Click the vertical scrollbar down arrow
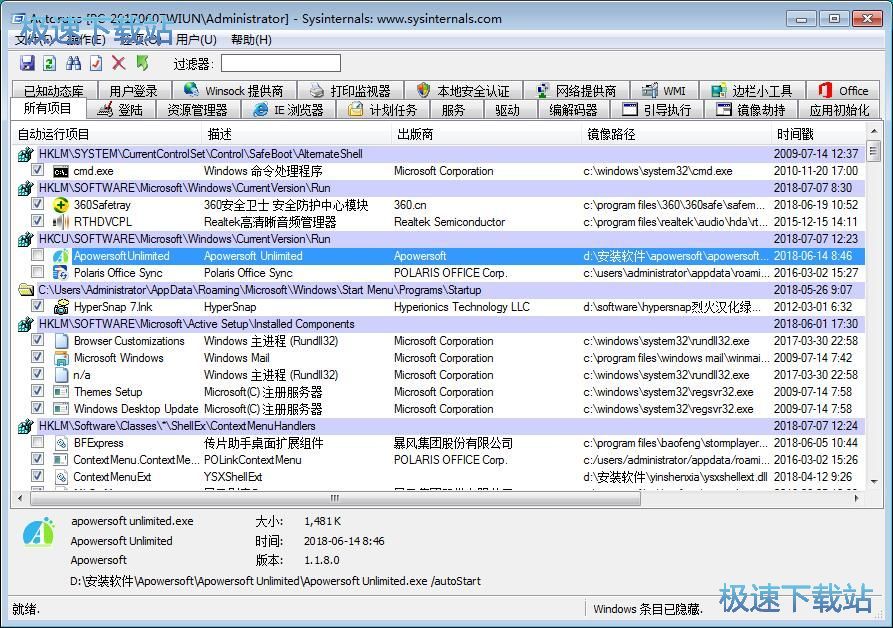The width and height of the screenshot is (893, 628). pos(873,482)
